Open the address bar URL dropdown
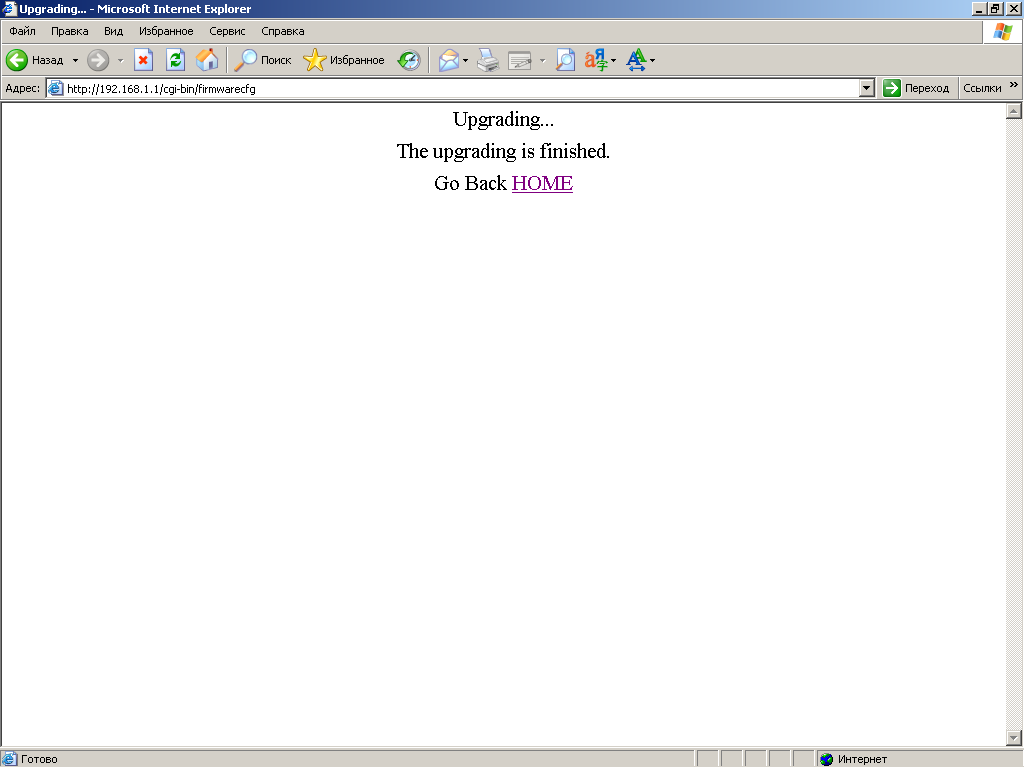 (x=867, y=88)
